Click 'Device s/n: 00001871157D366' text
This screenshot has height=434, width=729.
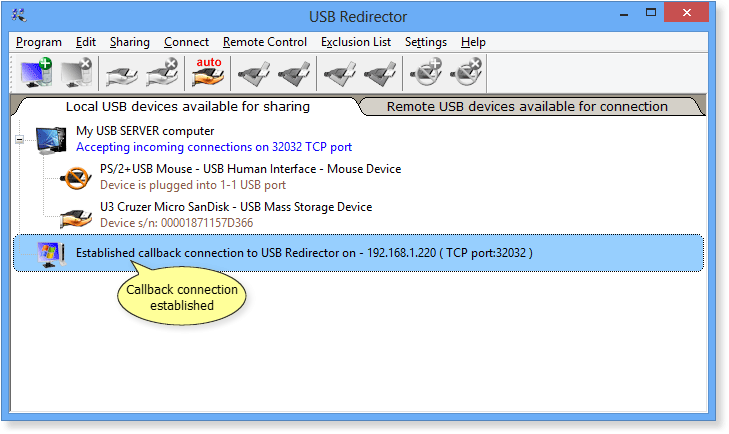click(x=177, y=223)
